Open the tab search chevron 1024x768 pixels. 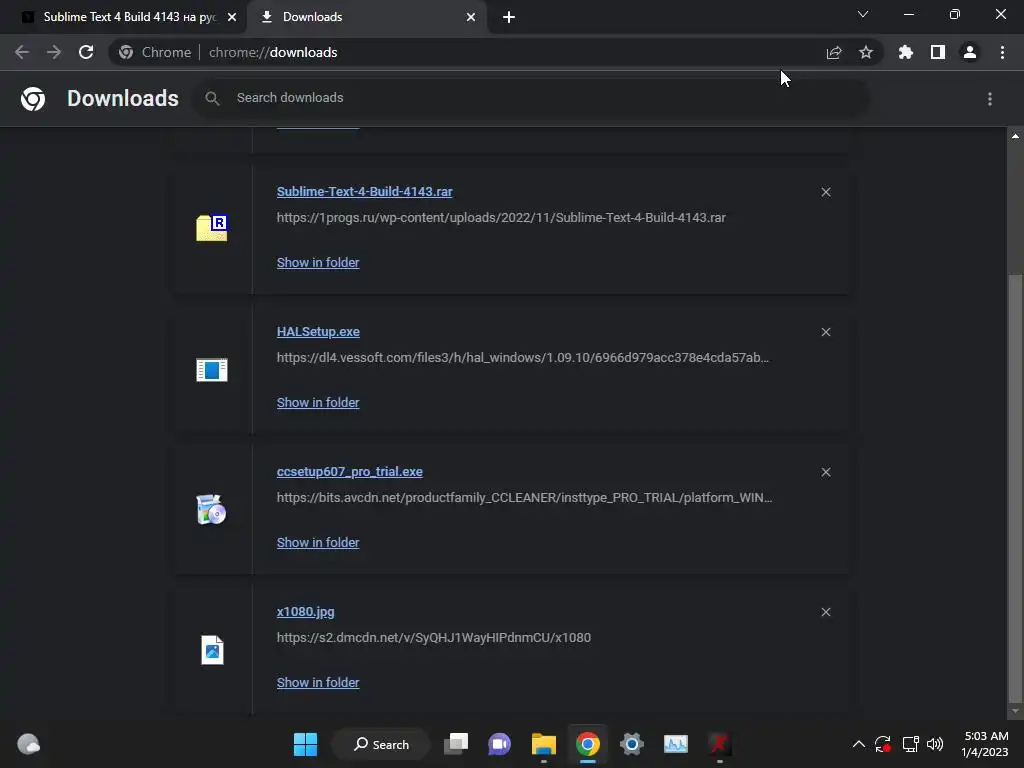863,14
